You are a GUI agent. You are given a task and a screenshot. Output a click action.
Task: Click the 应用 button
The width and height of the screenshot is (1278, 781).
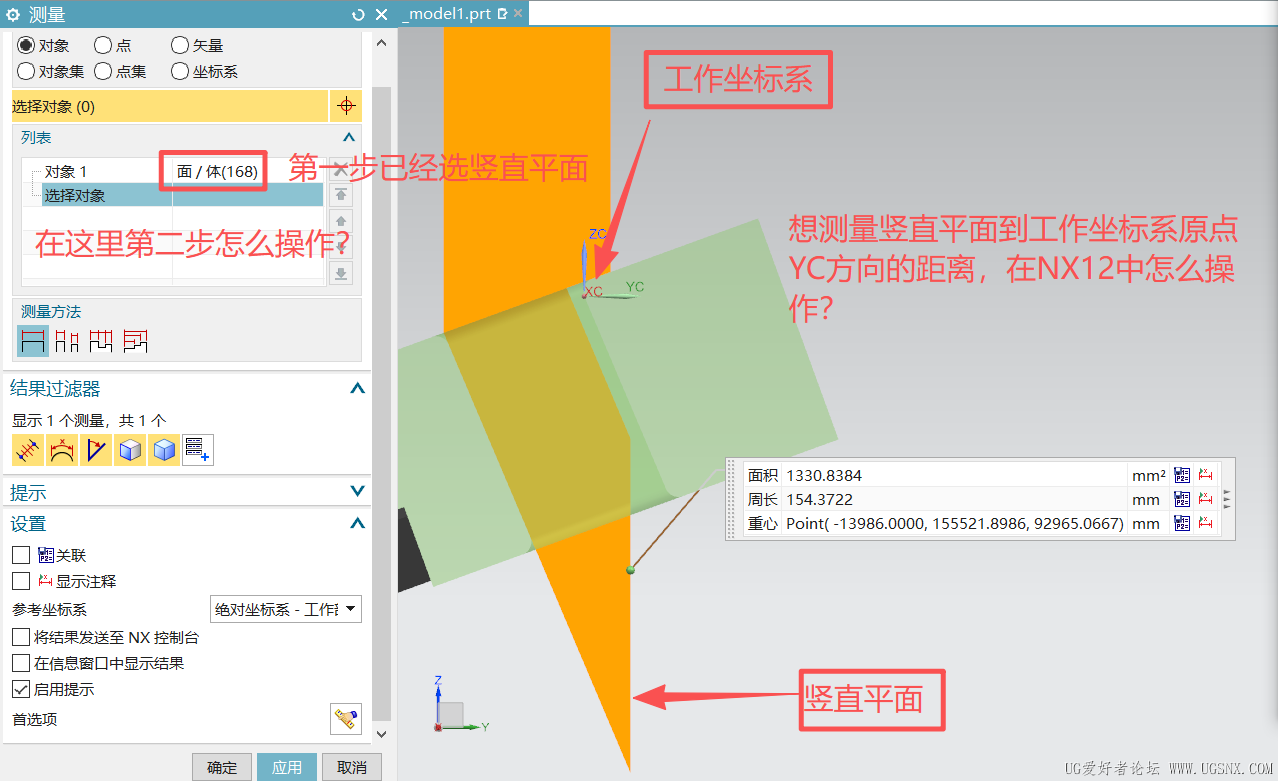point(287,767)
